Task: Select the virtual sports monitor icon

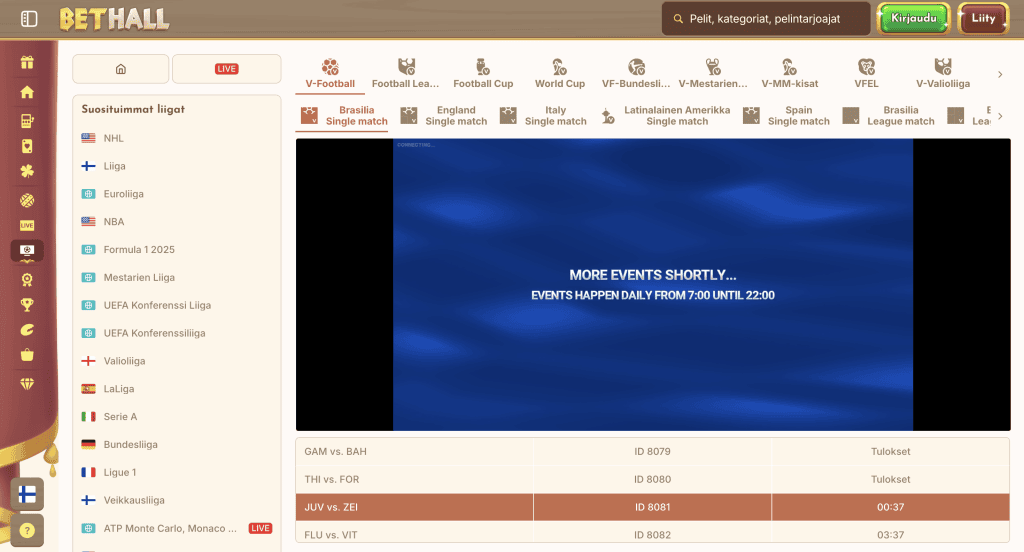Action: pos(27,251)
